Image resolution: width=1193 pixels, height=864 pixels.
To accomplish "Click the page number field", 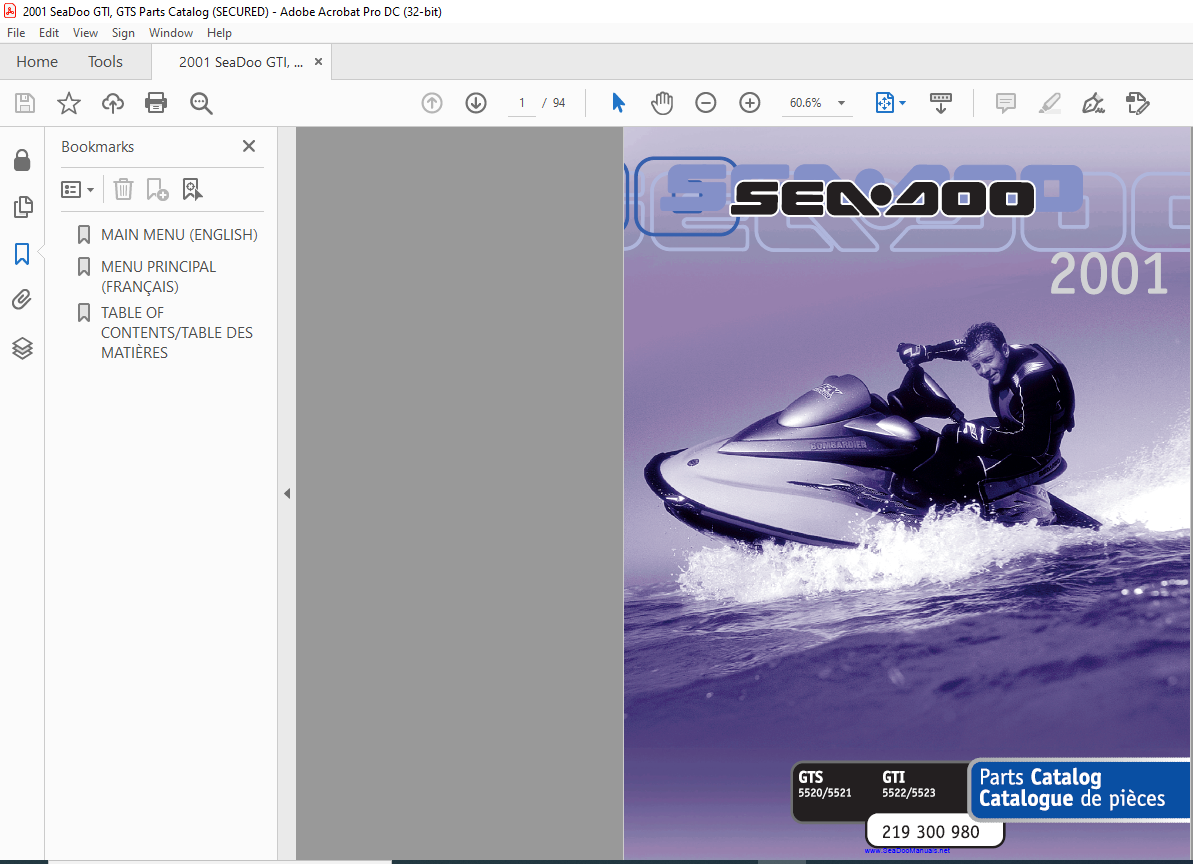I will point(522,103).
